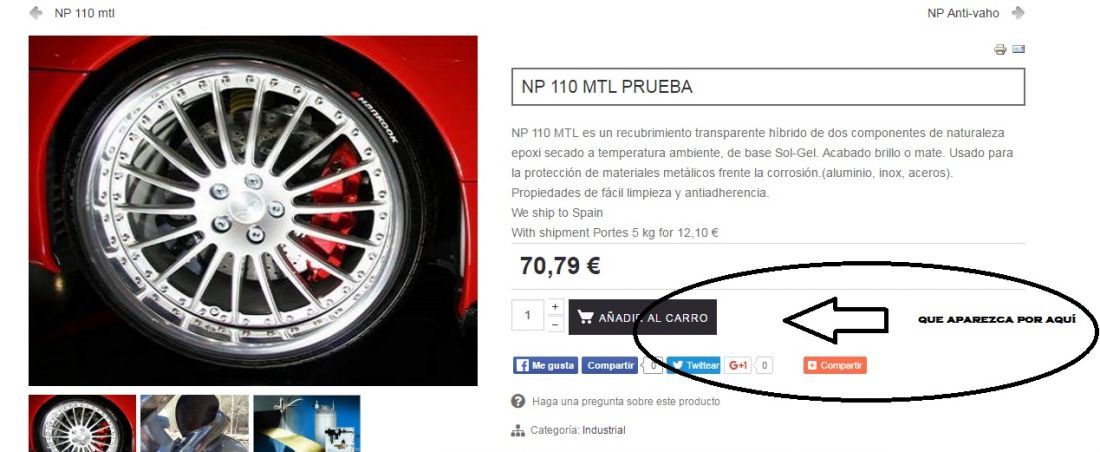Viewport: 1100px width, 452px height.
Task: Tweet with the Twitter button
Action: click(x=694, y=365)
